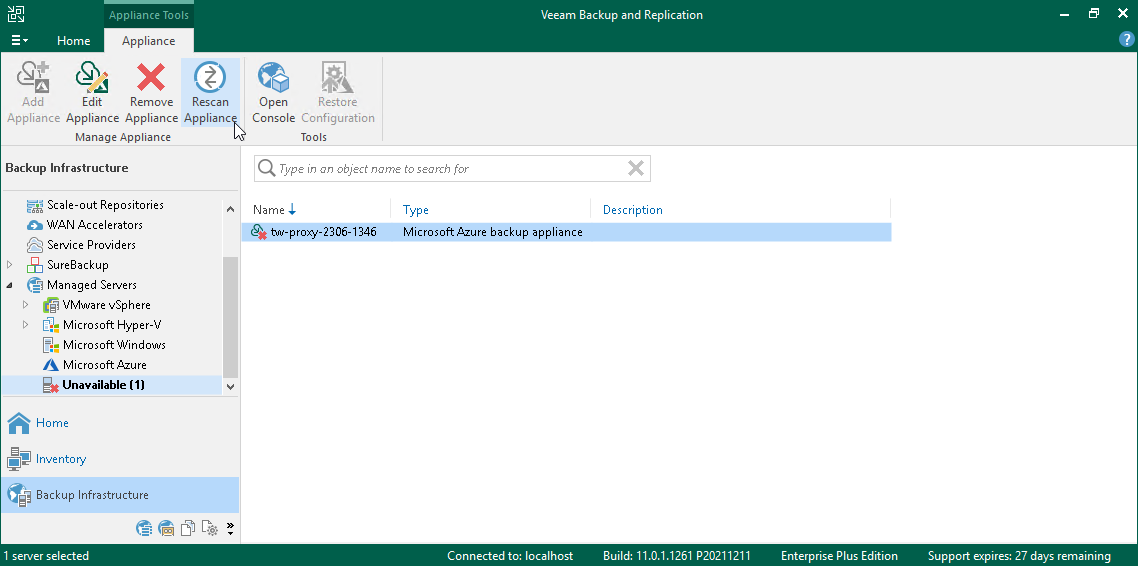Image resolution: width=1138 pixels, height=566 pixels.
Task: Click the Veeam application icon in title bar
Action: coord(15,14)
